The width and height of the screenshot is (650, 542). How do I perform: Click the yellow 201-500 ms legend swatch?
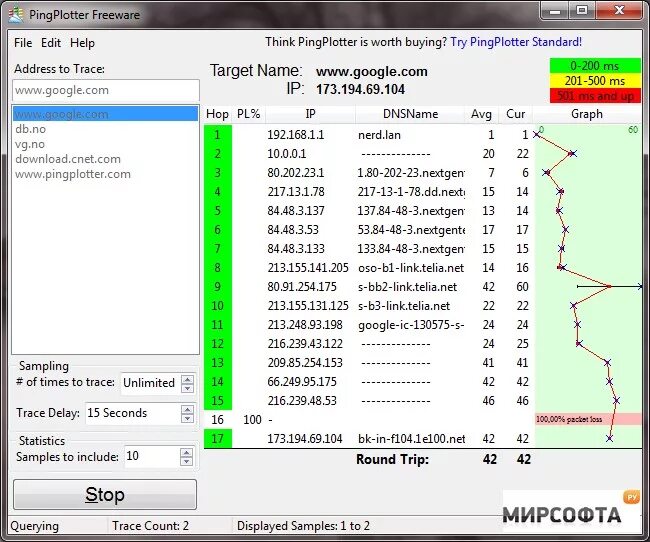tap(595, 81)
